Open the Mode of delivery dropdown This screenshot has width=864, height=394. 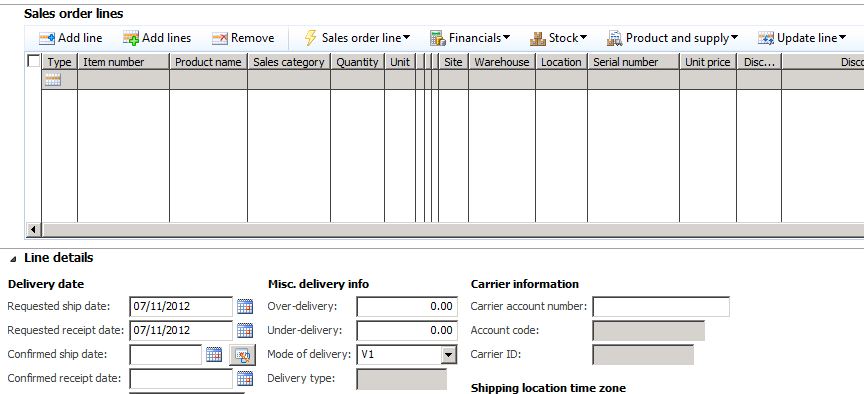(450, 355)
